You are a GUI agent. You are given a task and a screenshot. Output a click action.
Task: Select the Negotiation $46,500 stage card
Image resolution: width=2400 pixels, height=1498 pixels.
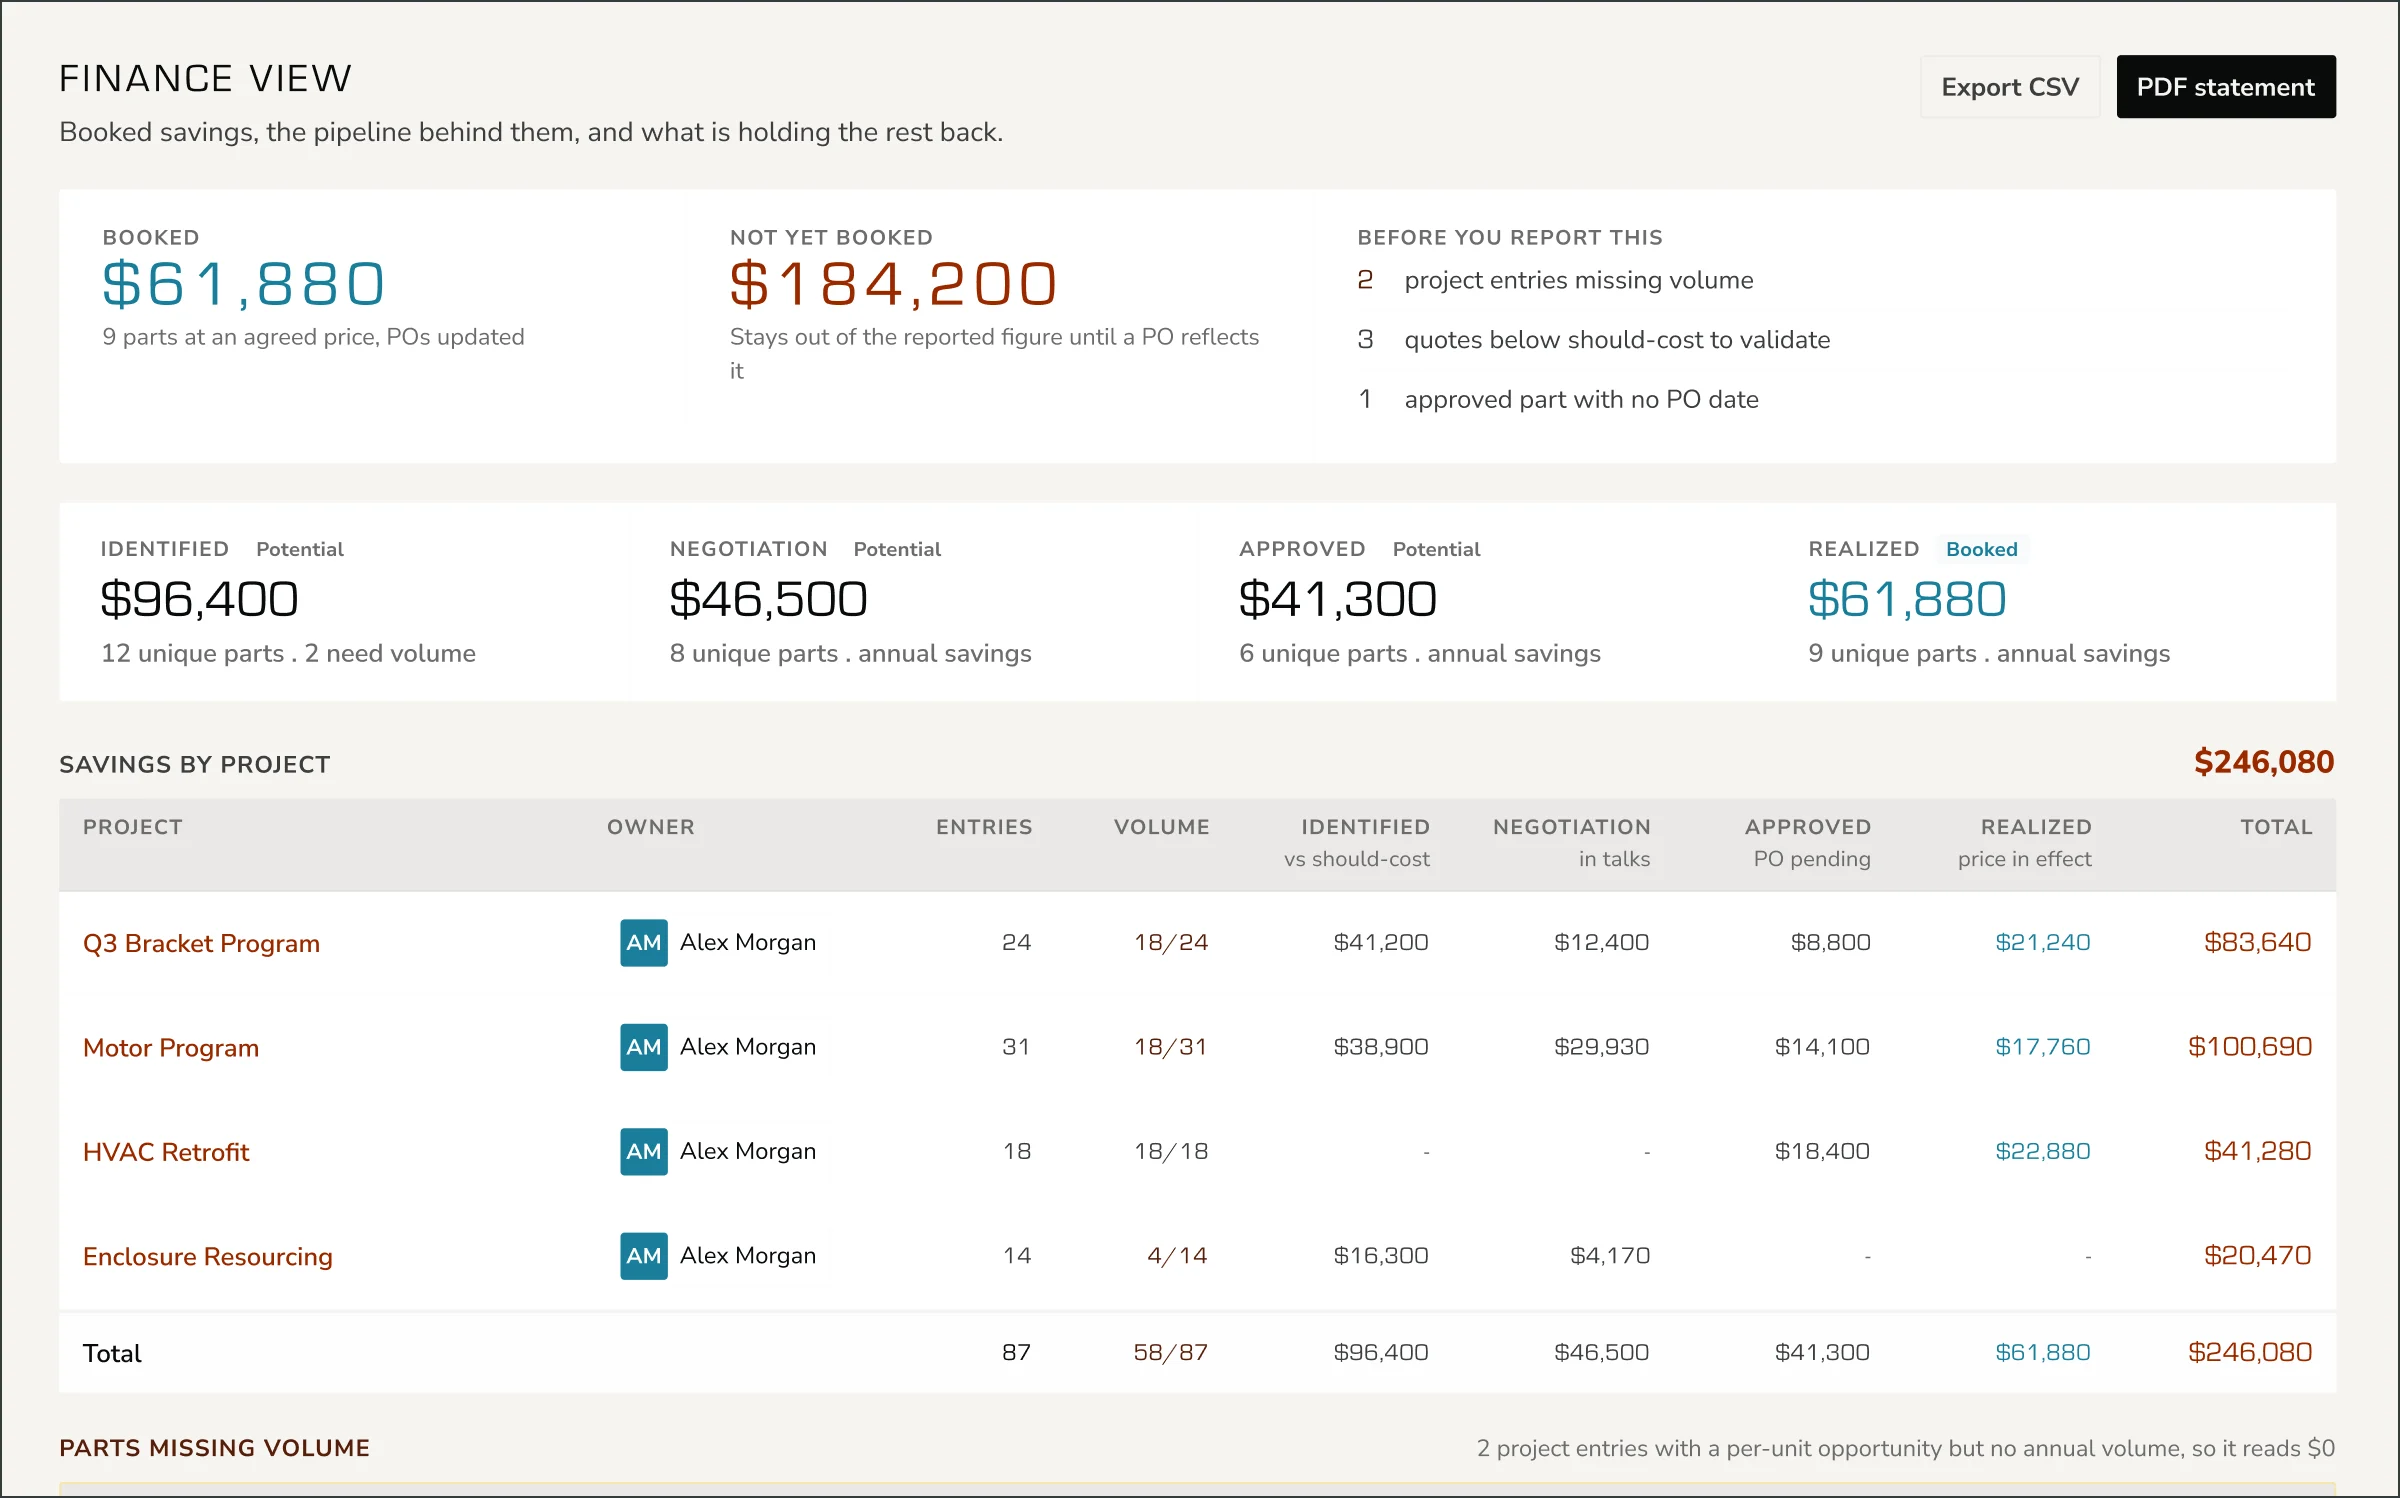click(x=914, y=602)
